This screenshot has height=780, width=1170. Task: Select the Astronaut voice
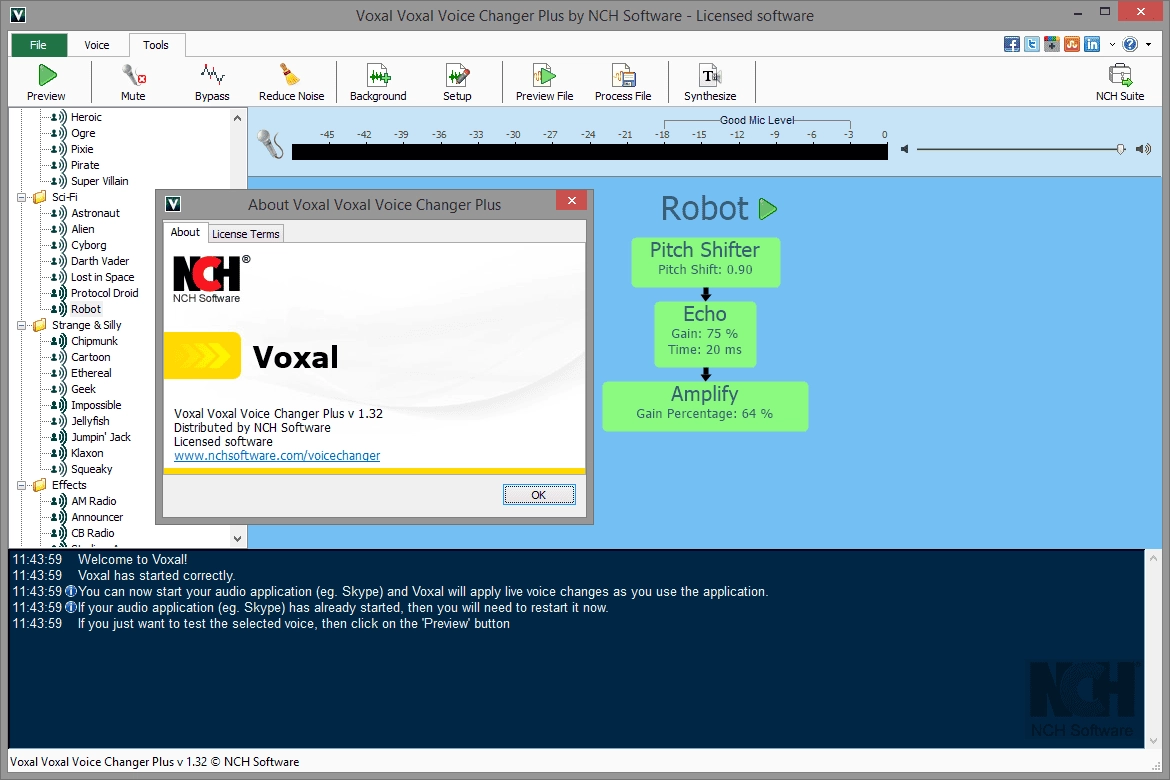(96, 213)
